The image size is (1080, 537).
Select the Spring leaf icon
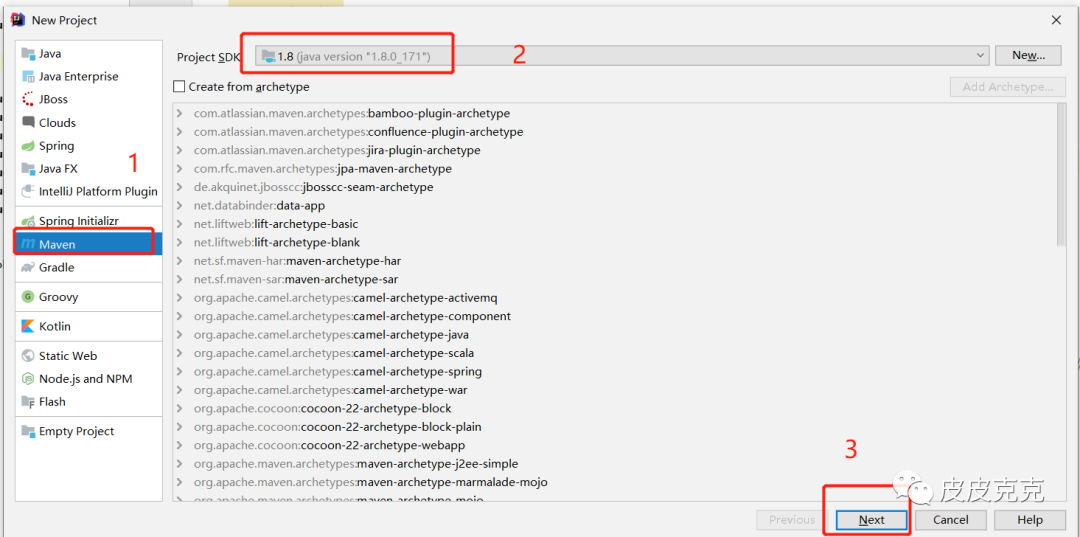coord(28,146)
